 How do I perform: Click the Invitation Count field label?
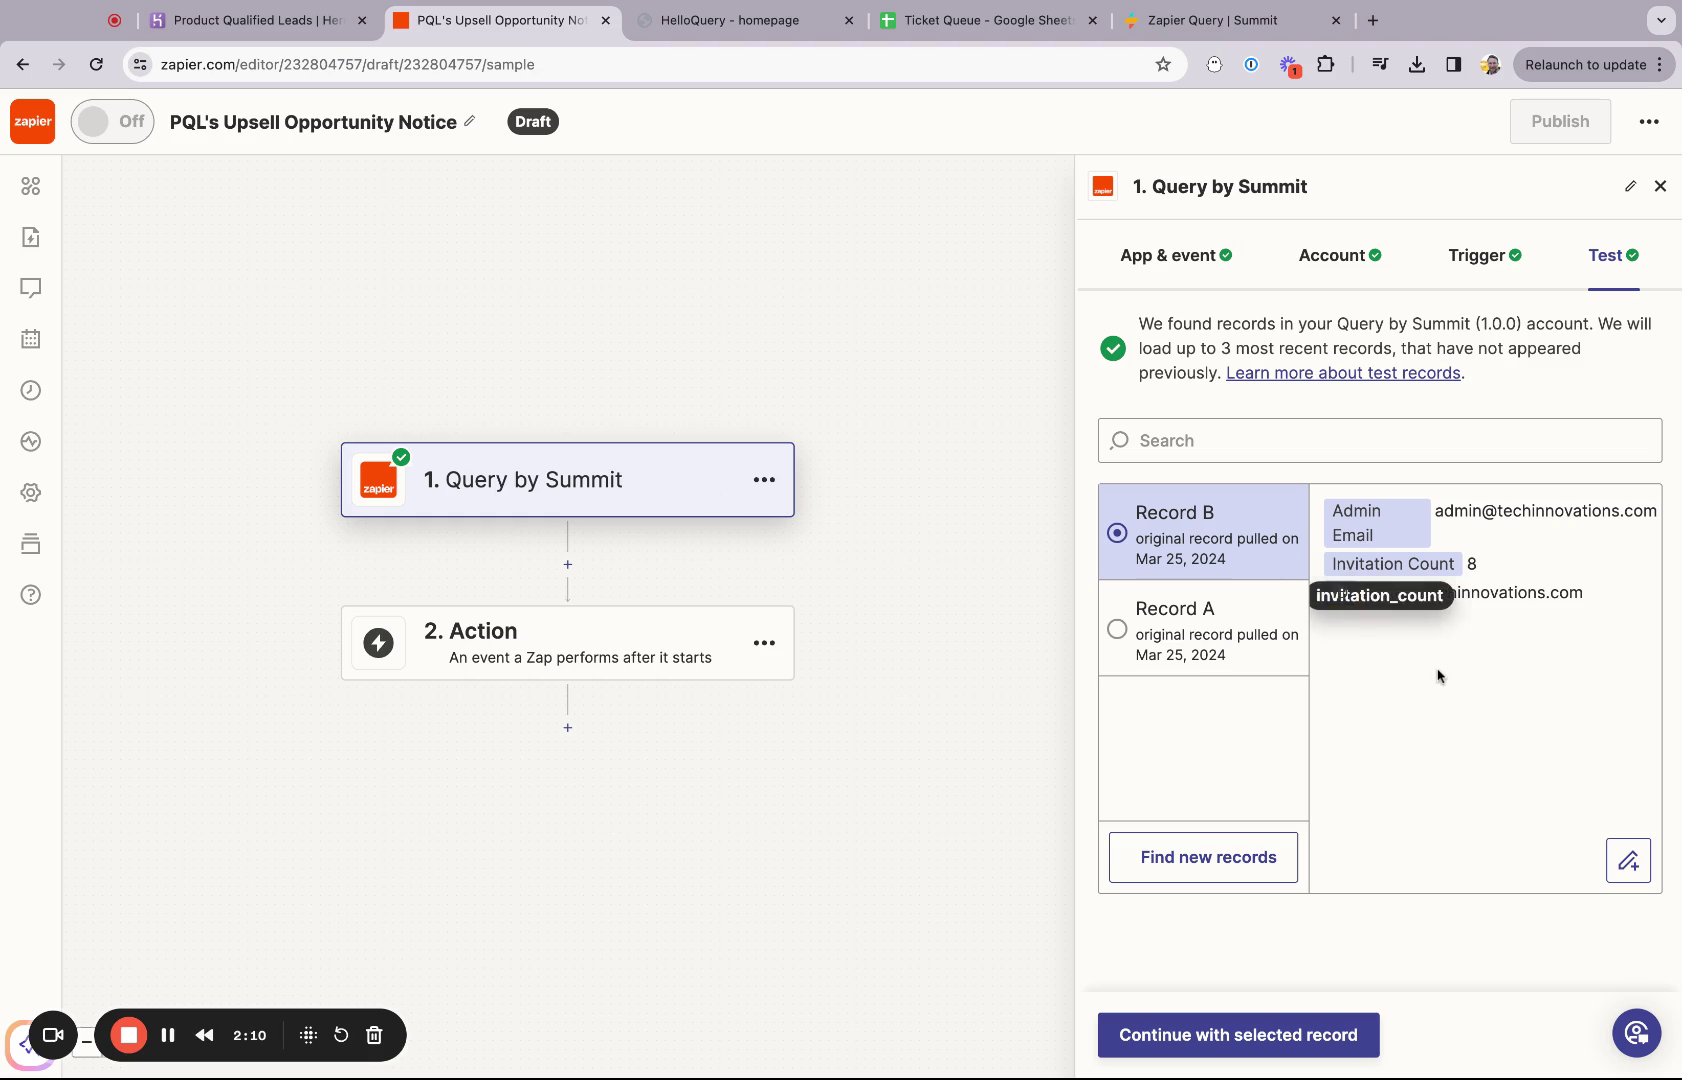tap(1393, 564)
